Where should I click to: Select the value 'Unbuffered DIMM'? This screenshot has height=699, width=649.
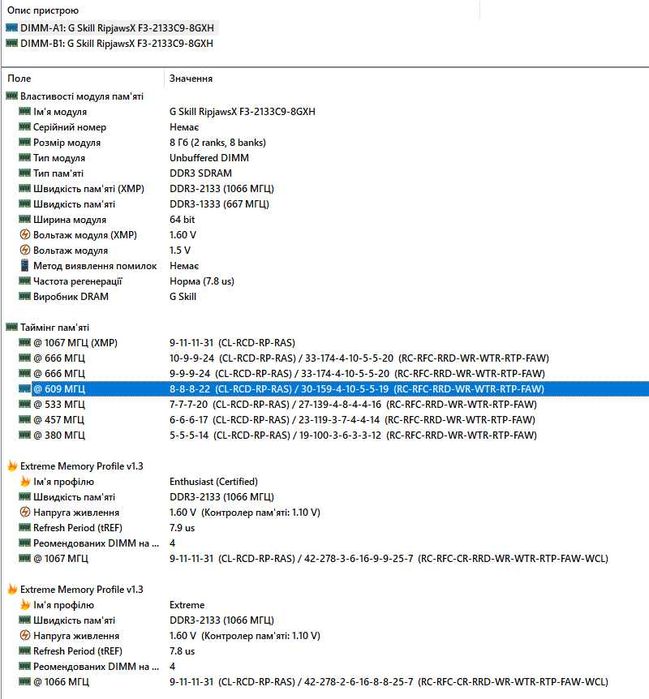209,158
